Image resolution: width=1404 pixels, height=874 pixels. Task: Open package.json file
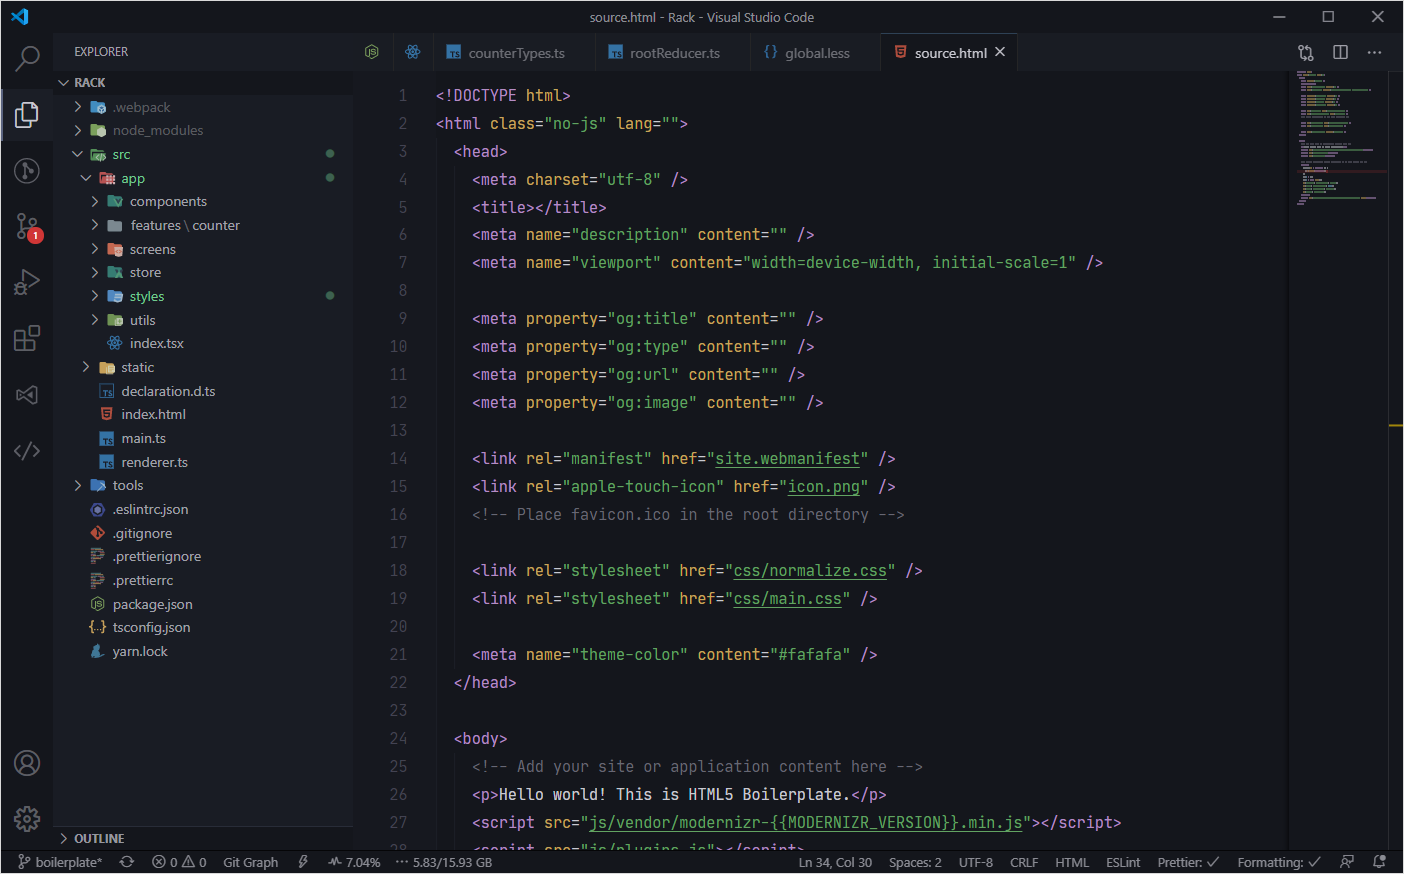(205, 604)
